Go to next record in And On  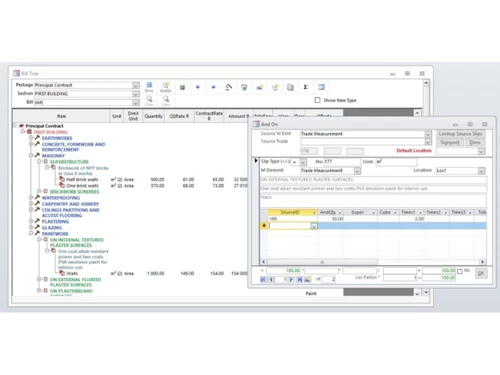291,279
